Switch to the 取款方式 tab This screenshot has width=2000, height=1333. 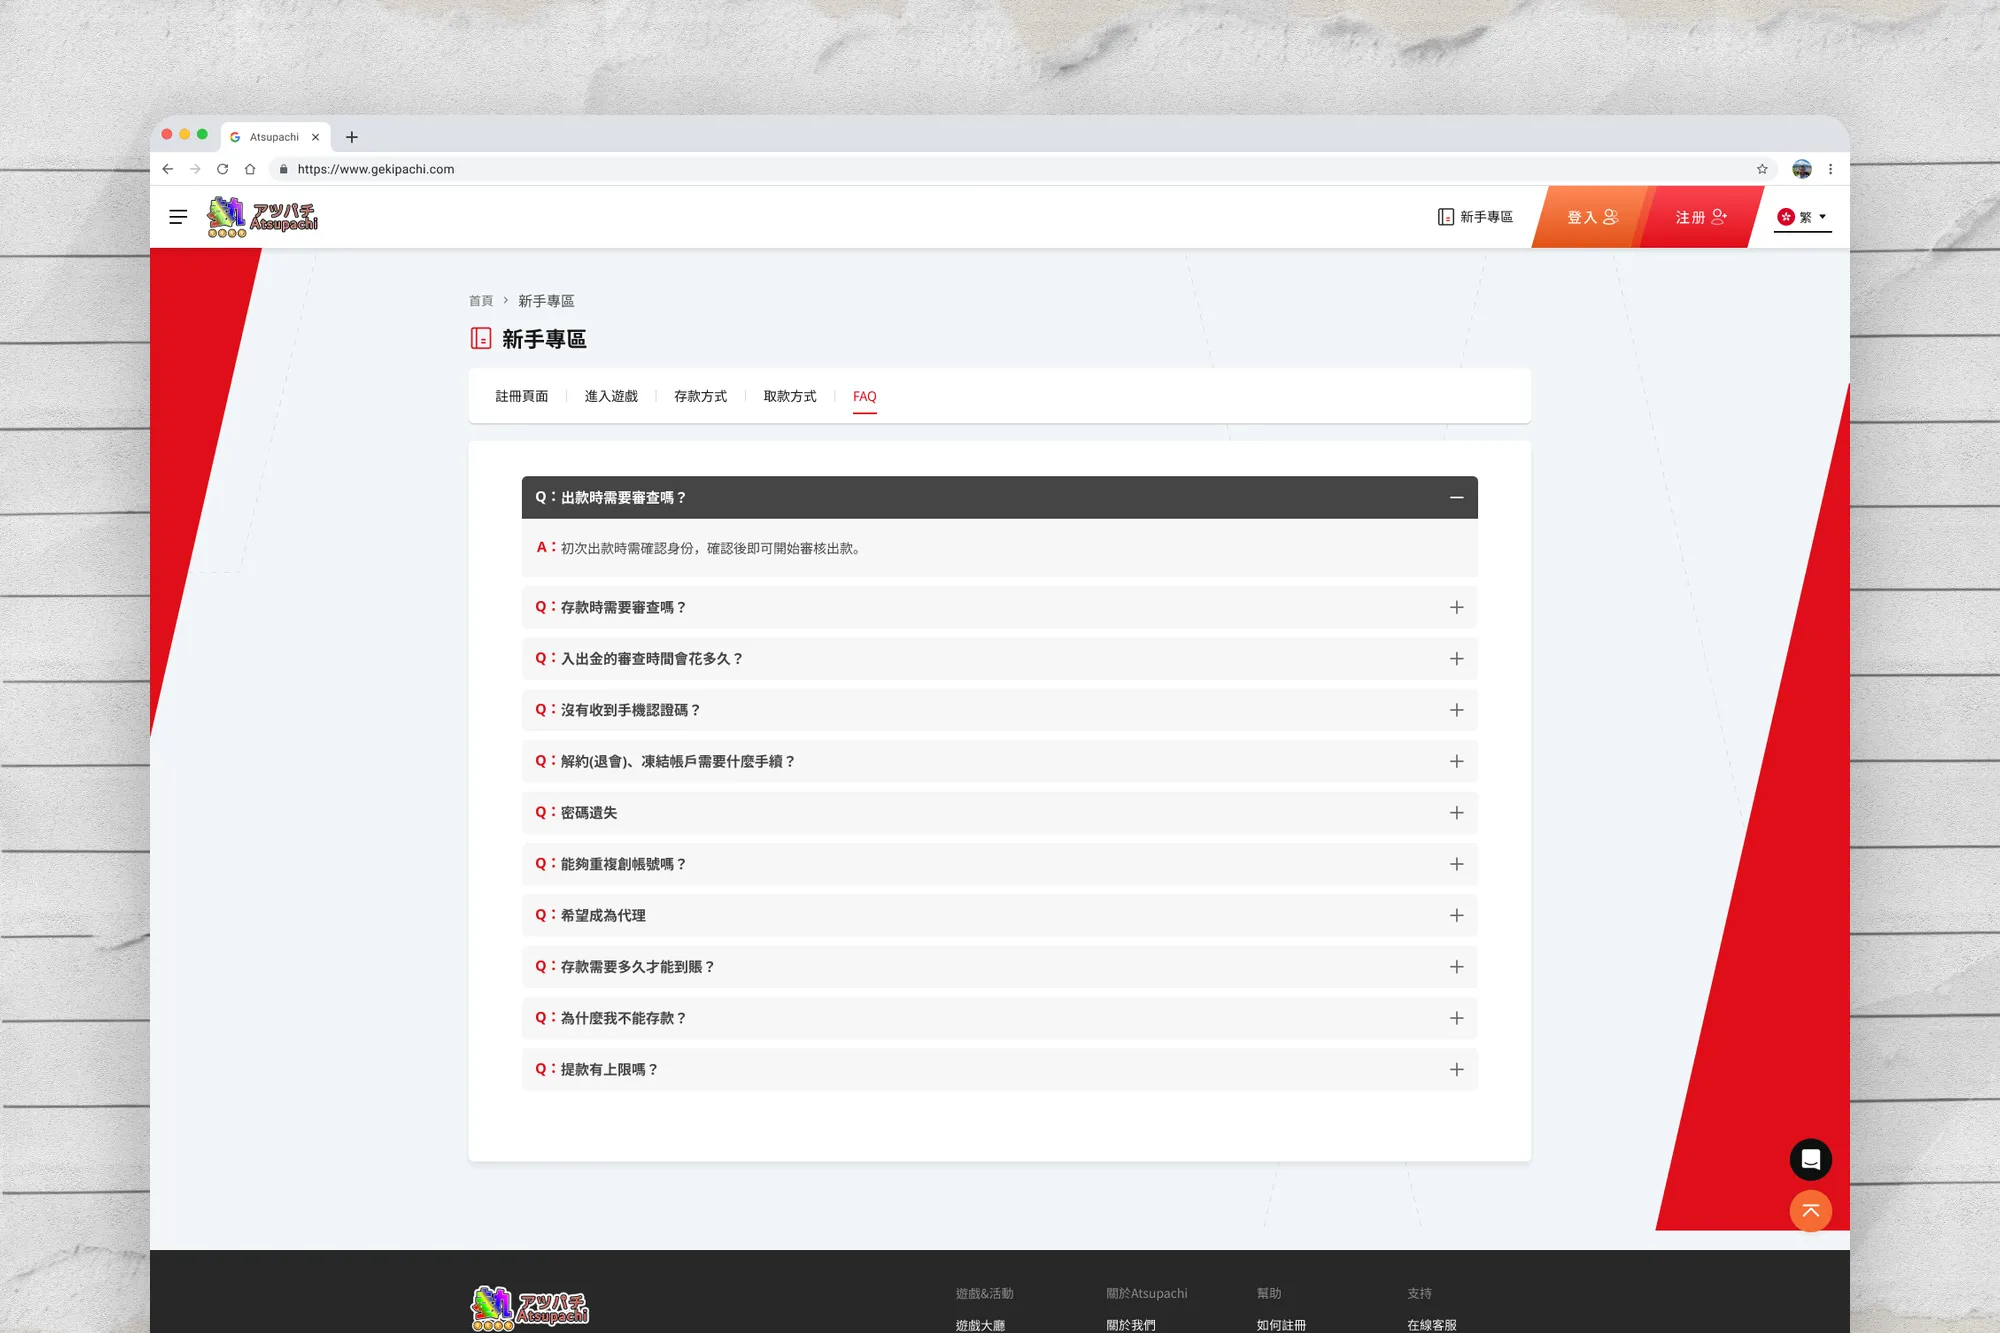click(x=790, y=396)
